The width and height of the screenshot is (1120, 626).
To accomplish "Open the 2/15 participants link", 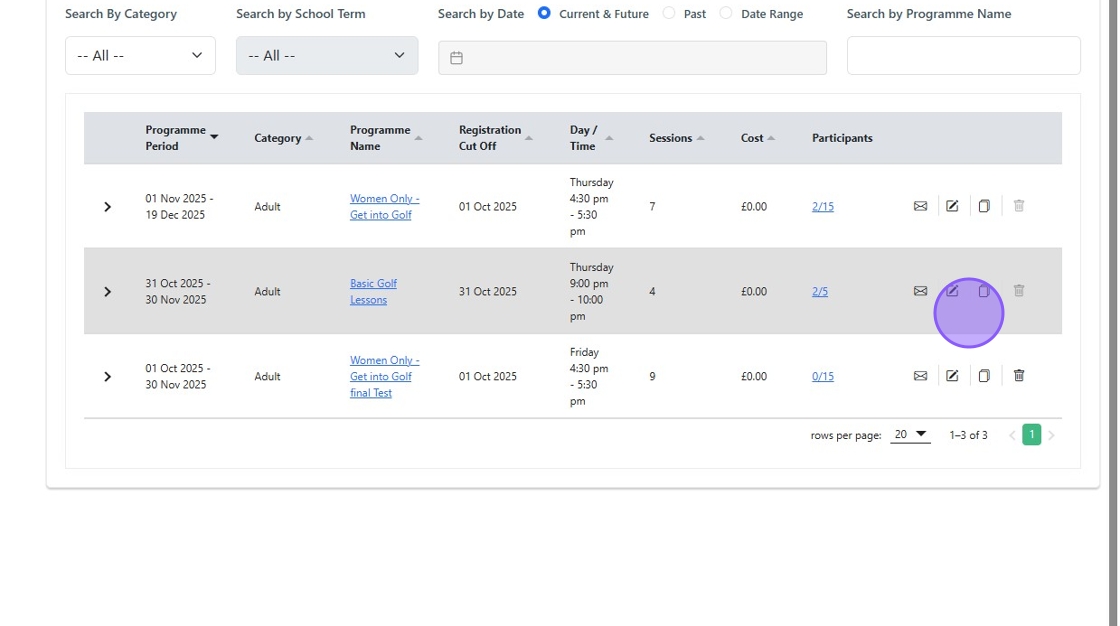I will pyautogui.click(x=822, y=206).
